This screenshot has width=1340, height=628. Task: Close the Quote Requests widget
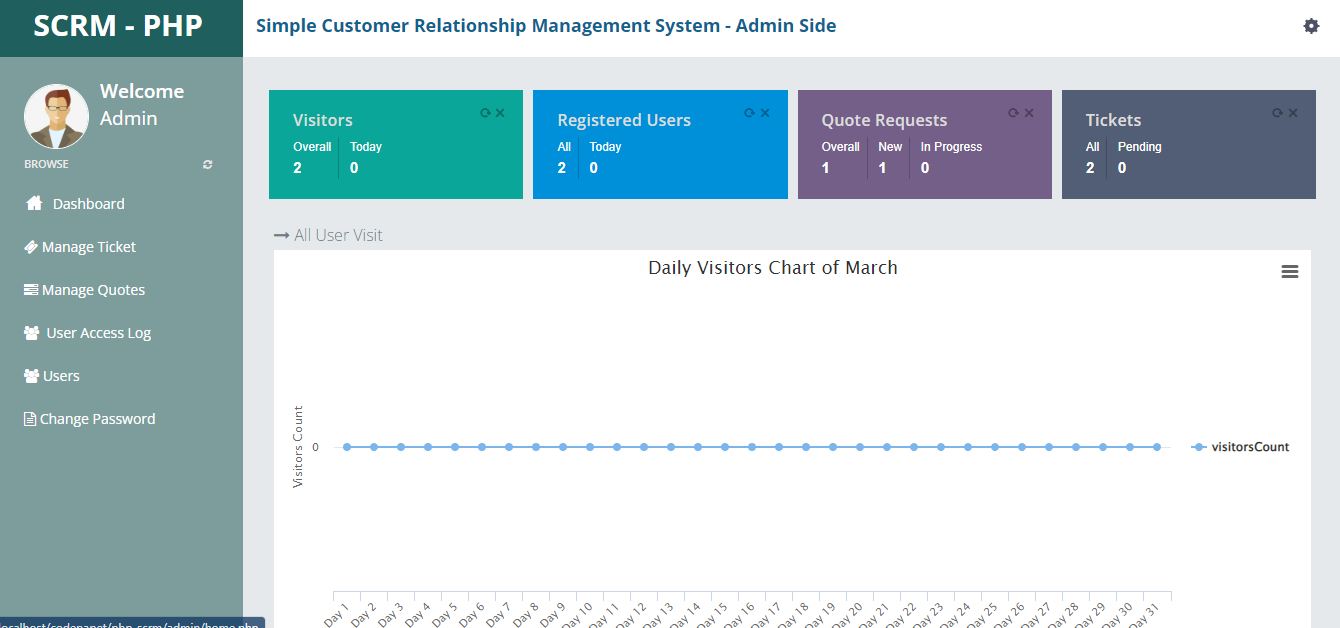pos(1030,112)
